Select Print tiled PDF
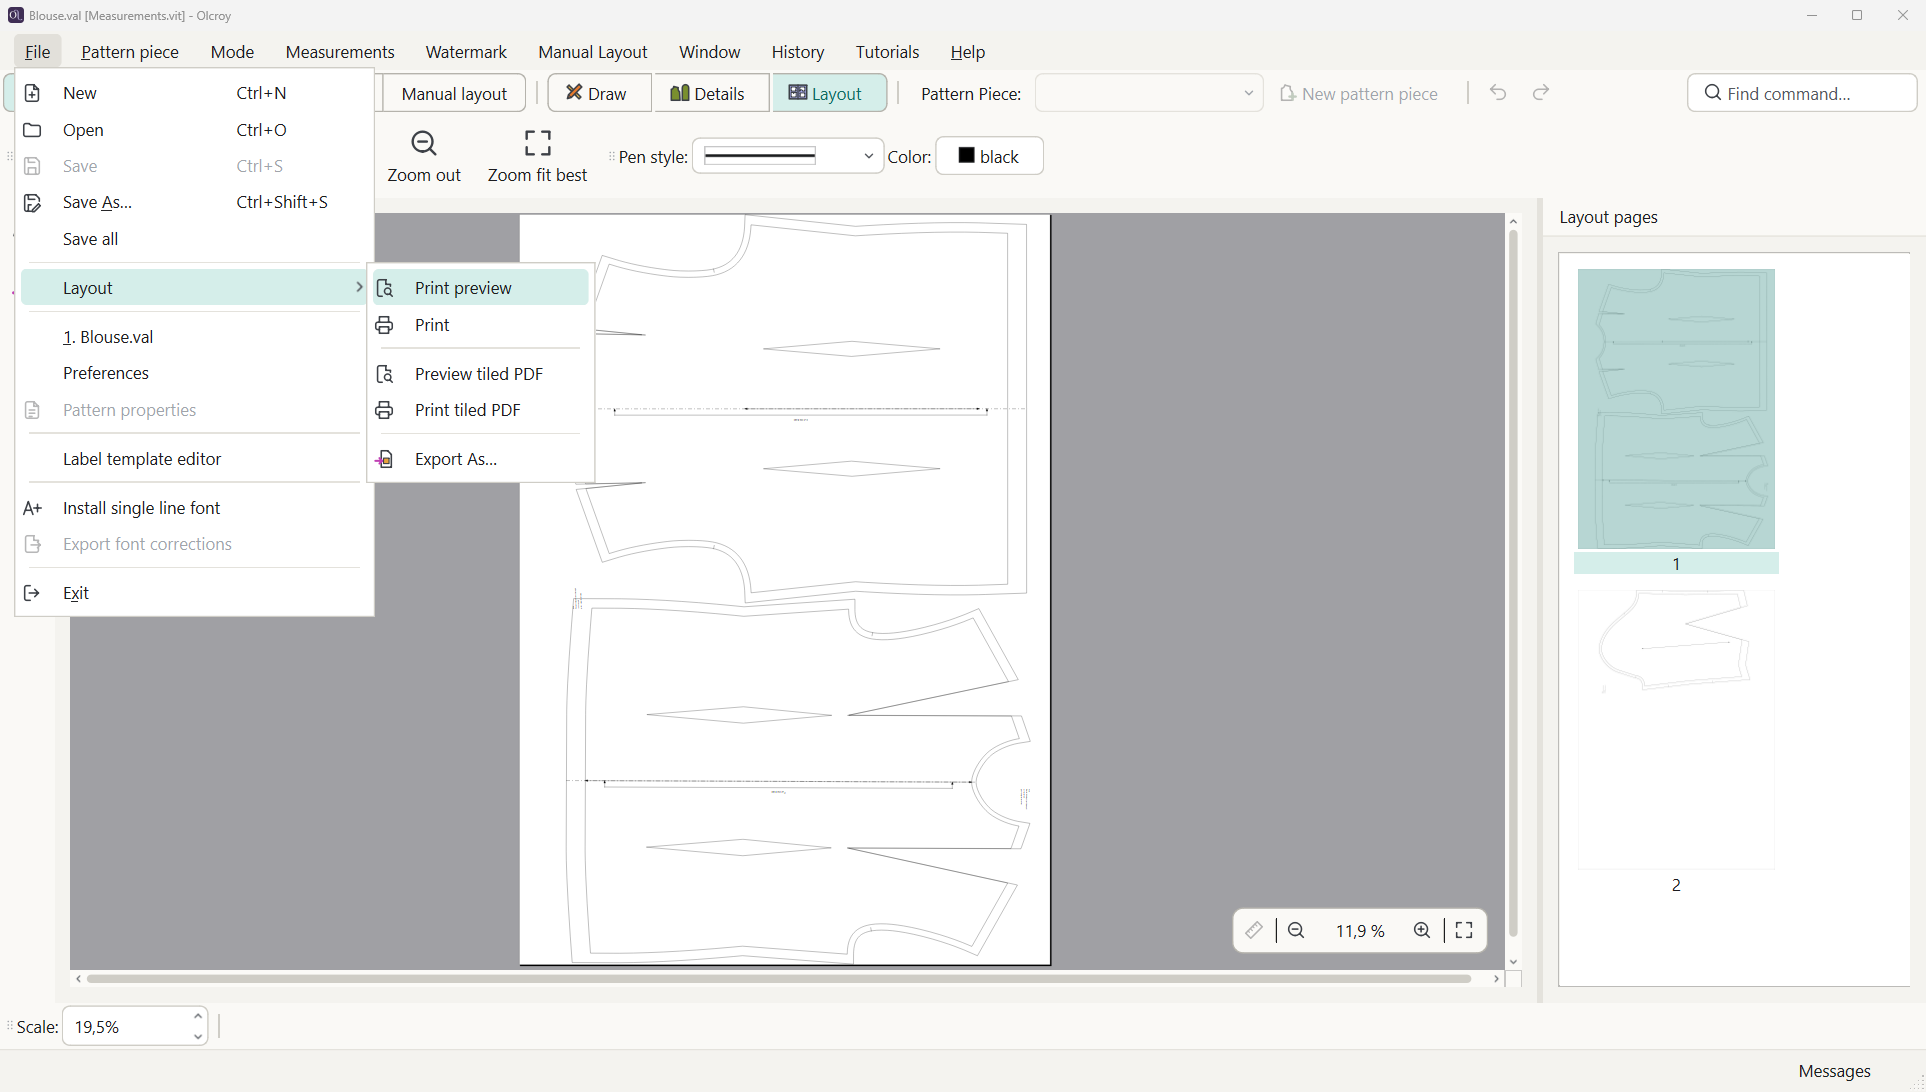The height and width of the screenshot is (1092, 1926). click(x=481, y=410)
